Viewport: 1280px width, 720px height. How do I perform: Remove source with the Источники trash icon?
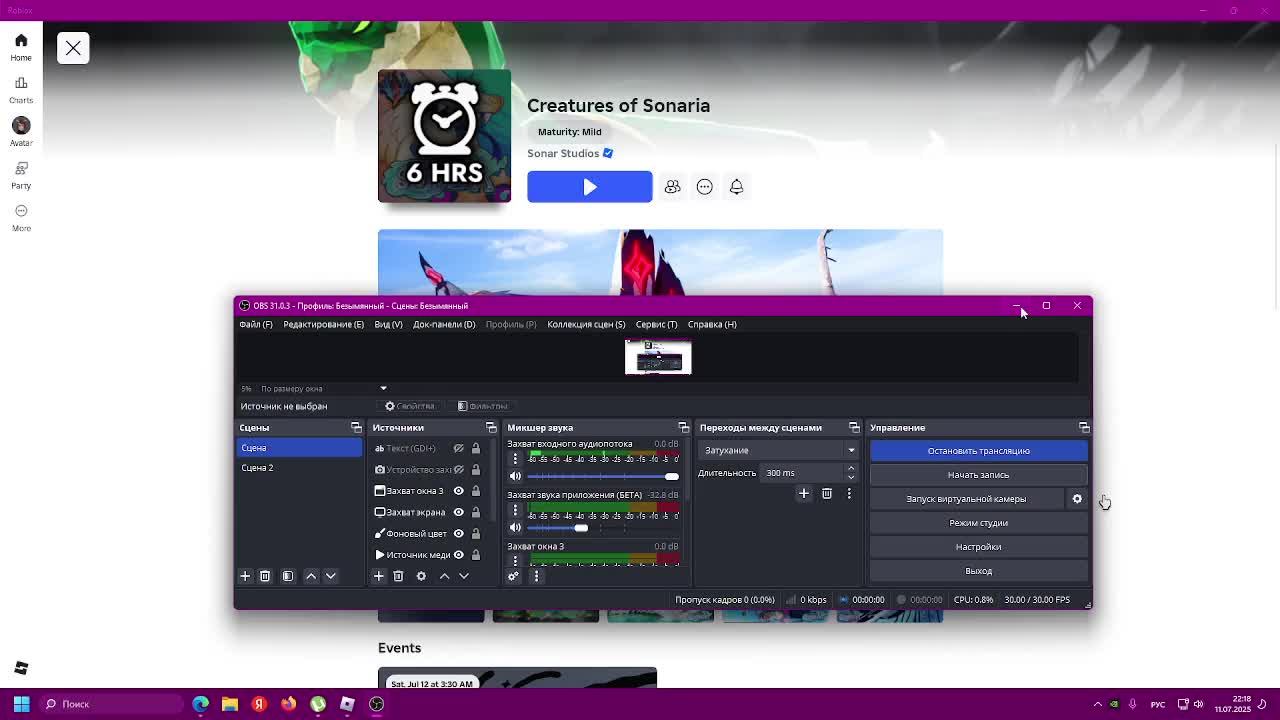click(x=398, y=576)
